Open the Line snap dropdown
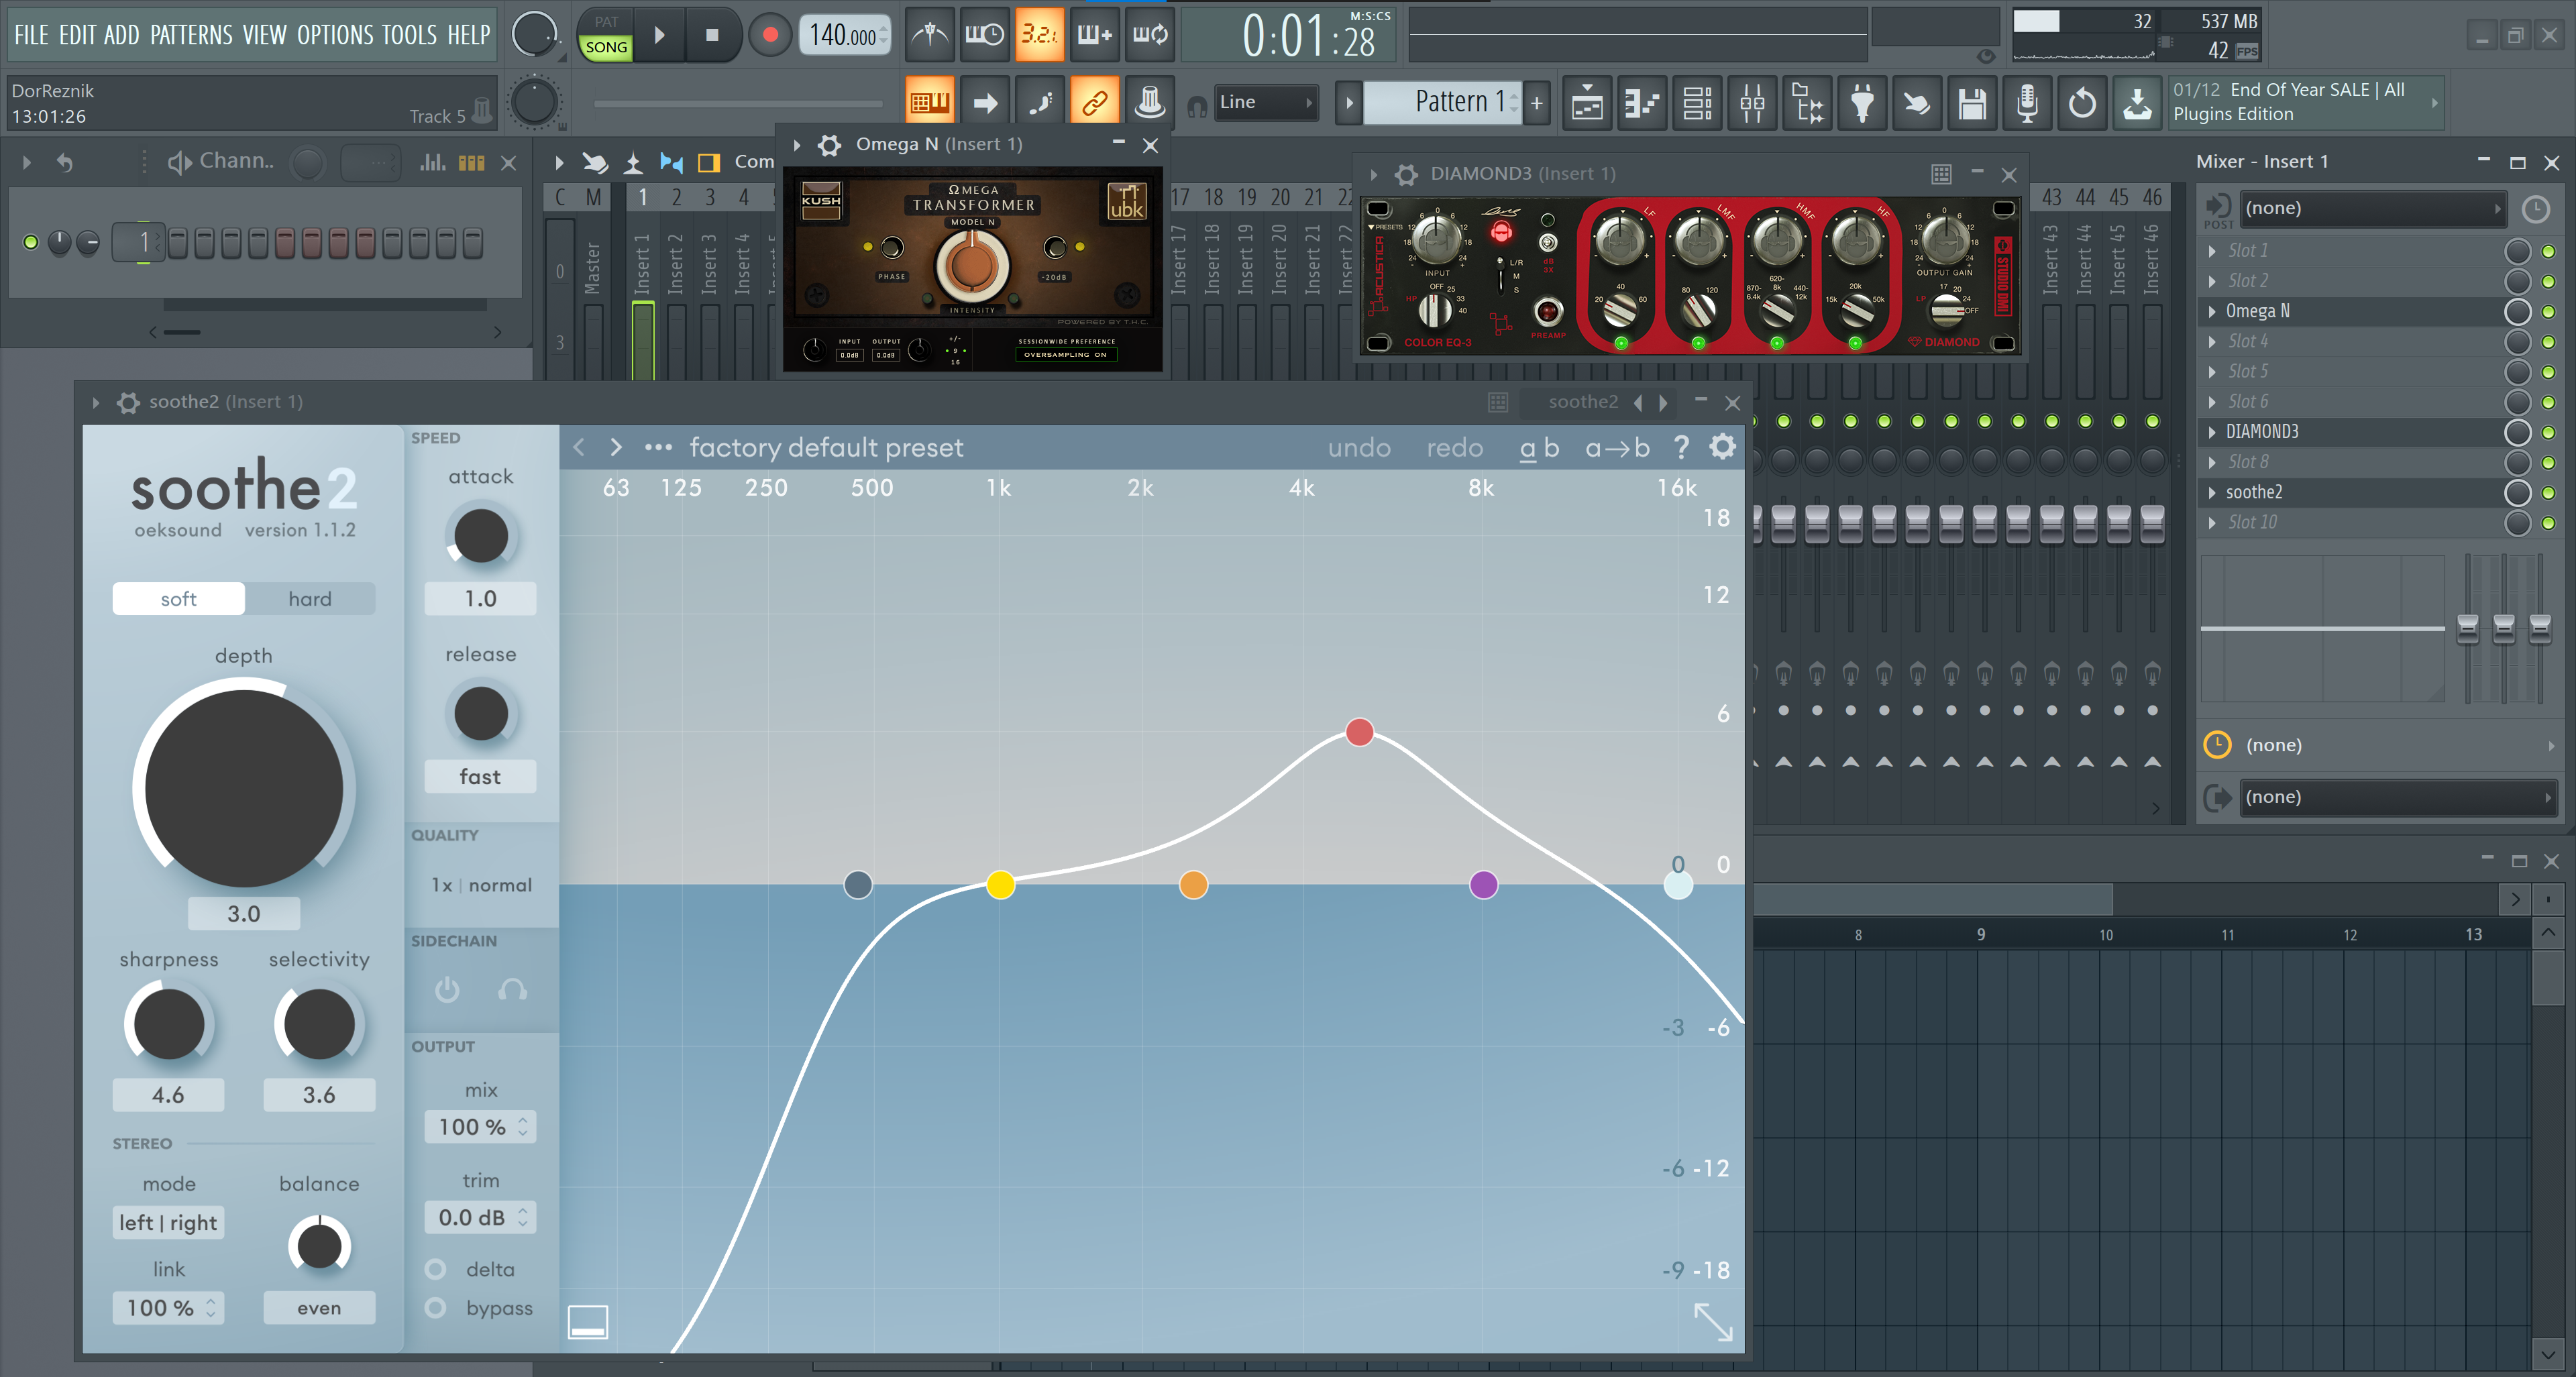2576x1377 pixels. click(1265, 102)
